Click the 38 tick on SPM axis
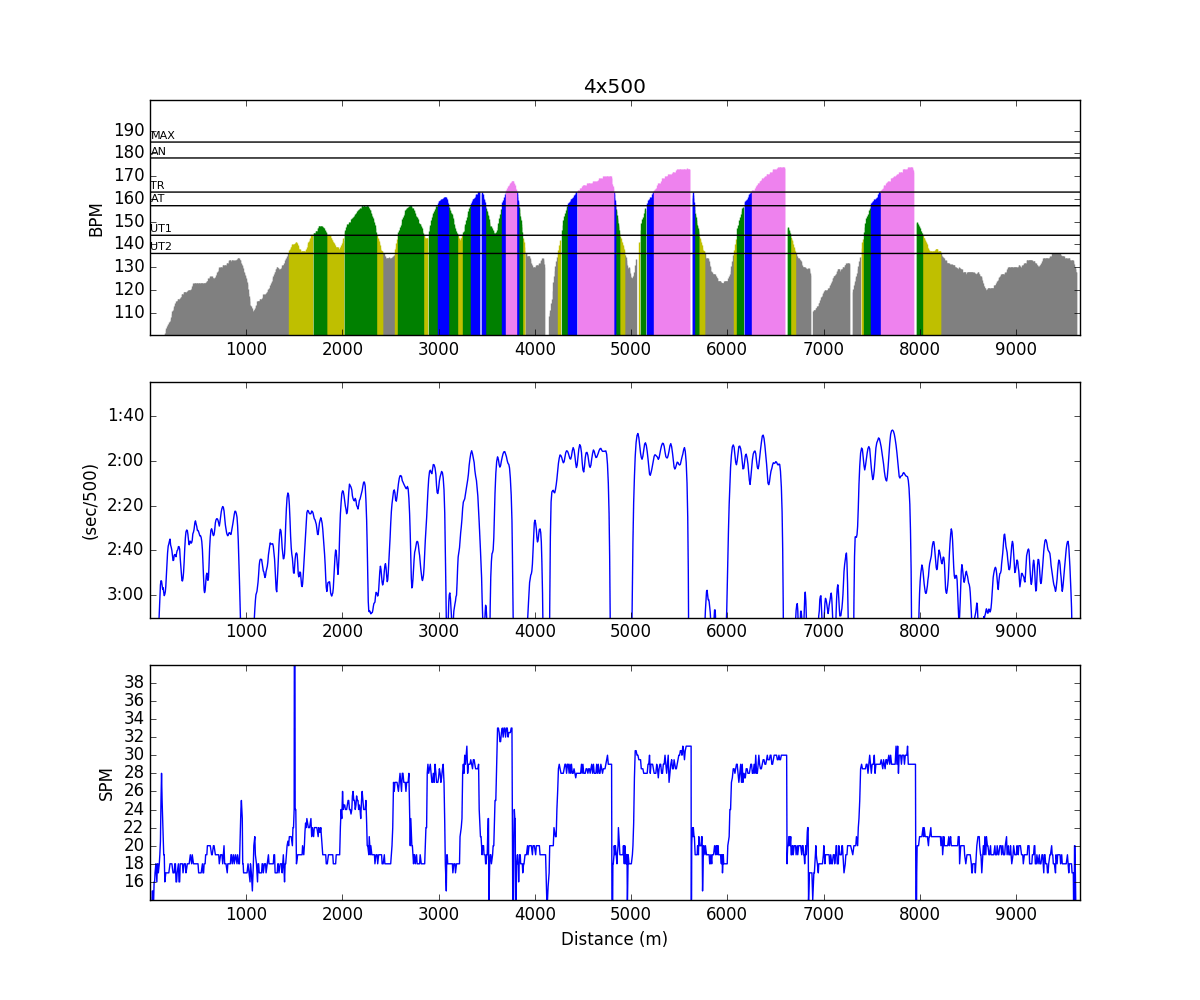Viewport: 1200px width, 1000px height. [133, 683]
